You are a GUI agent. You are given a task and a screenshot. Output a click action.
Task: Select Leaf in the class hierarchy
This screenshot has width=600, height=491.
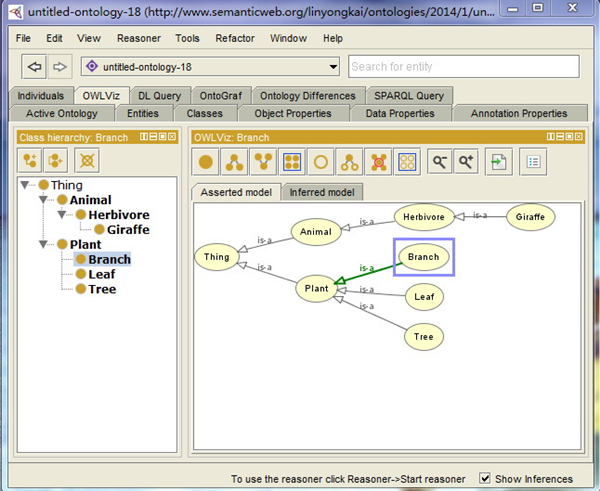[x=101, y=274]
